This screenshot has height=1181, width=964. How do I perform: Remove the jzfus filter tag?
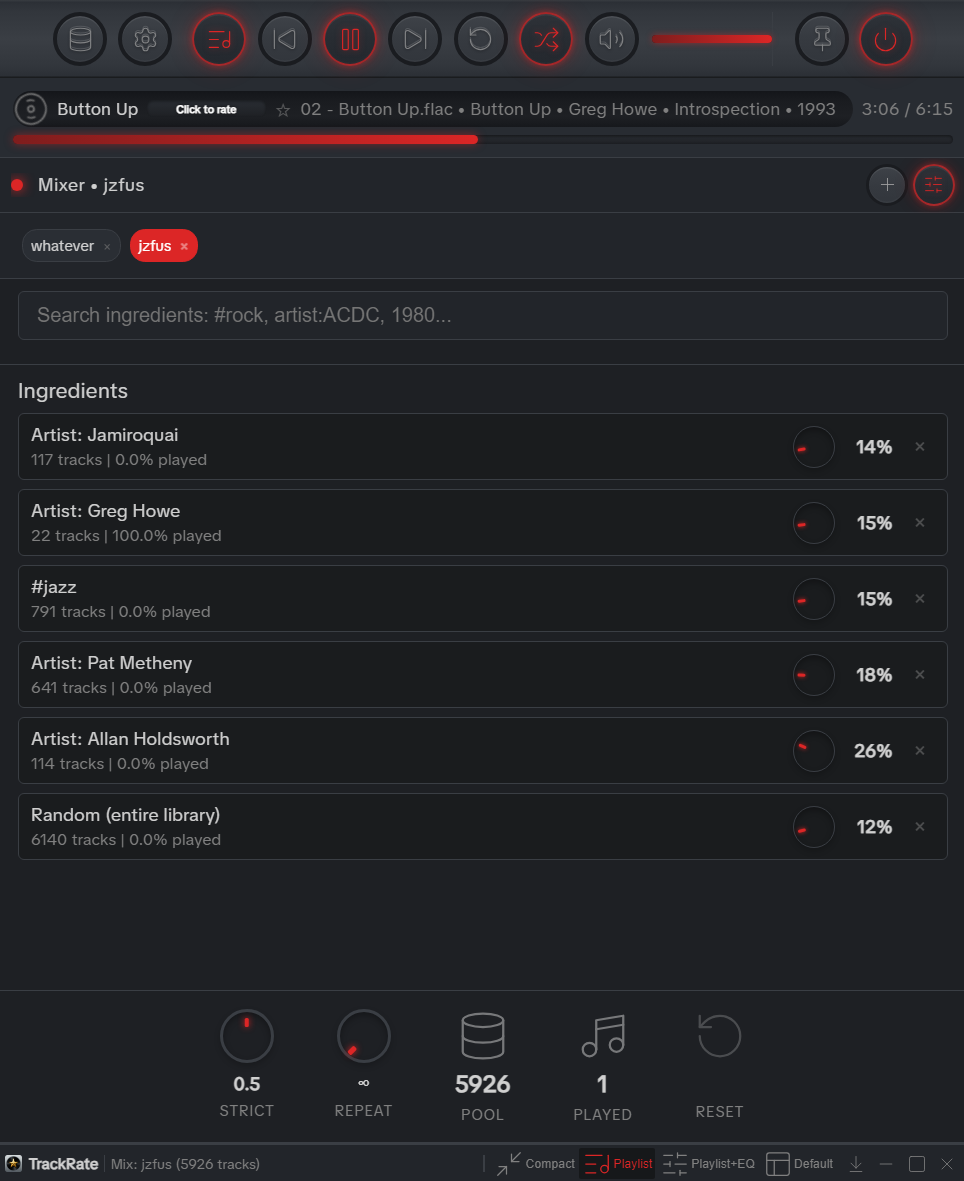click(183, 245)
